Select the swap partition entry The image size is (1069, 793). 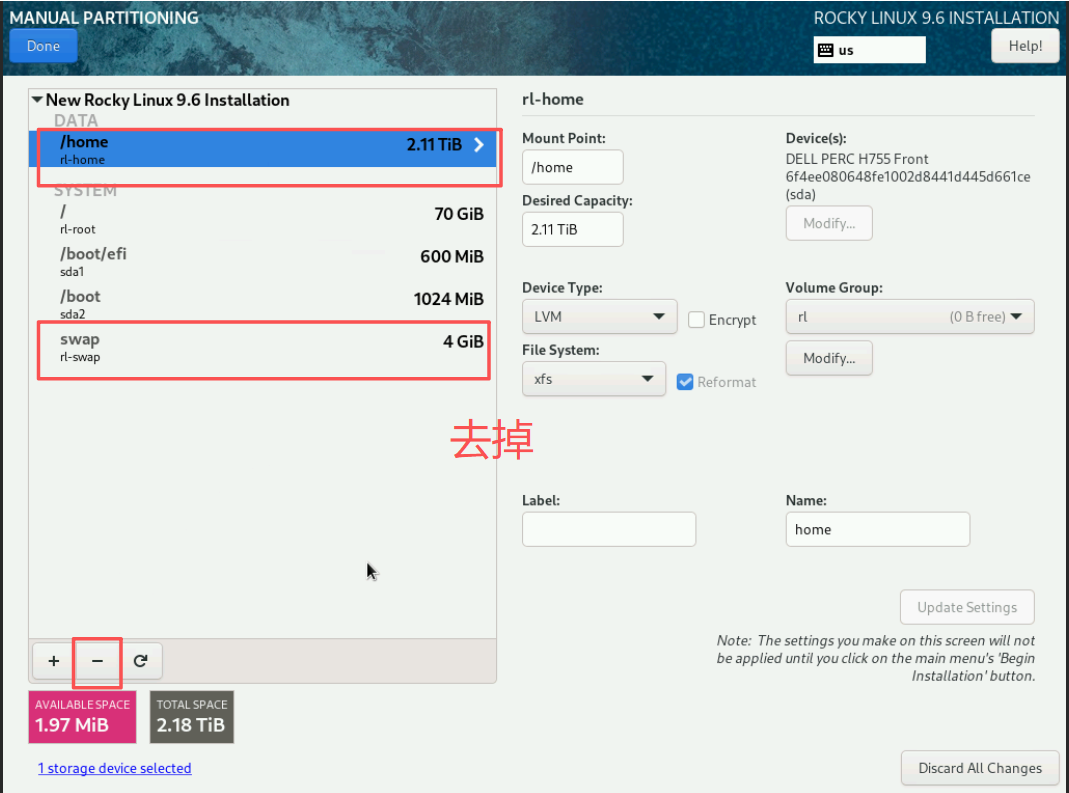(262, 347)
